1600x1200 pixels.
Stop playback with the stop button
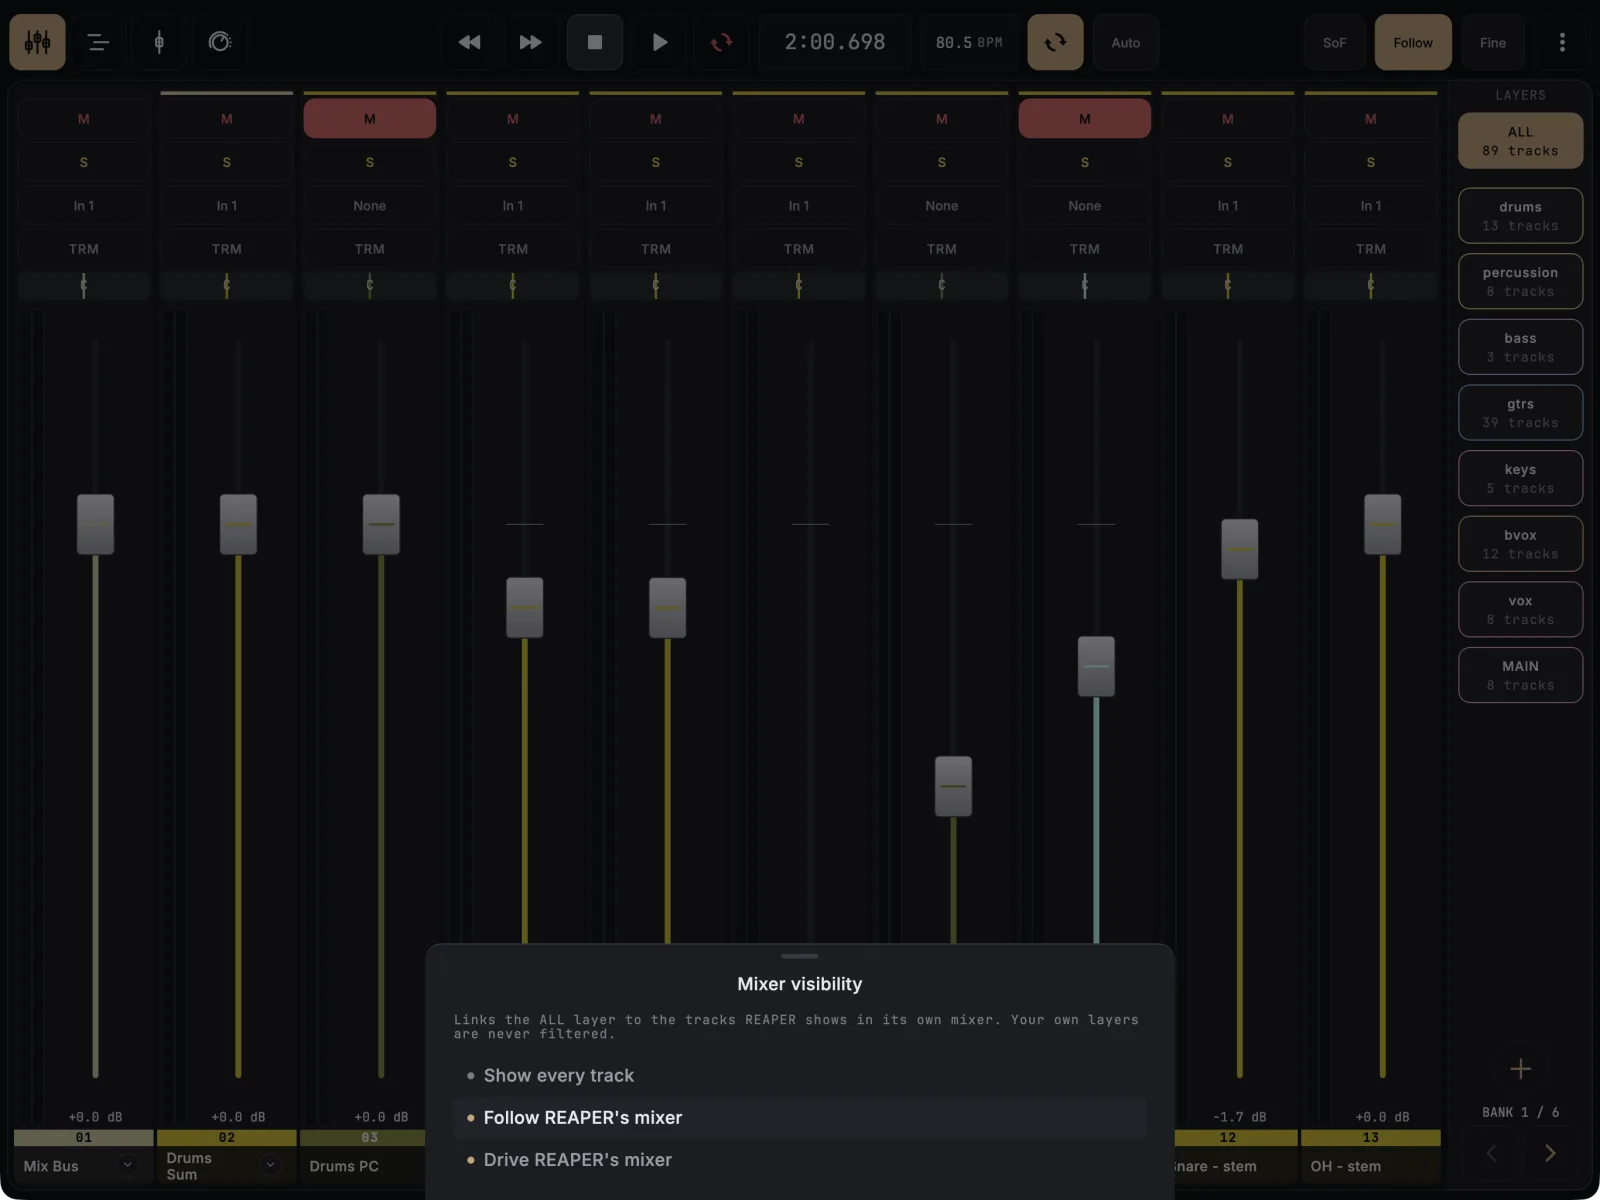(595, 42)
